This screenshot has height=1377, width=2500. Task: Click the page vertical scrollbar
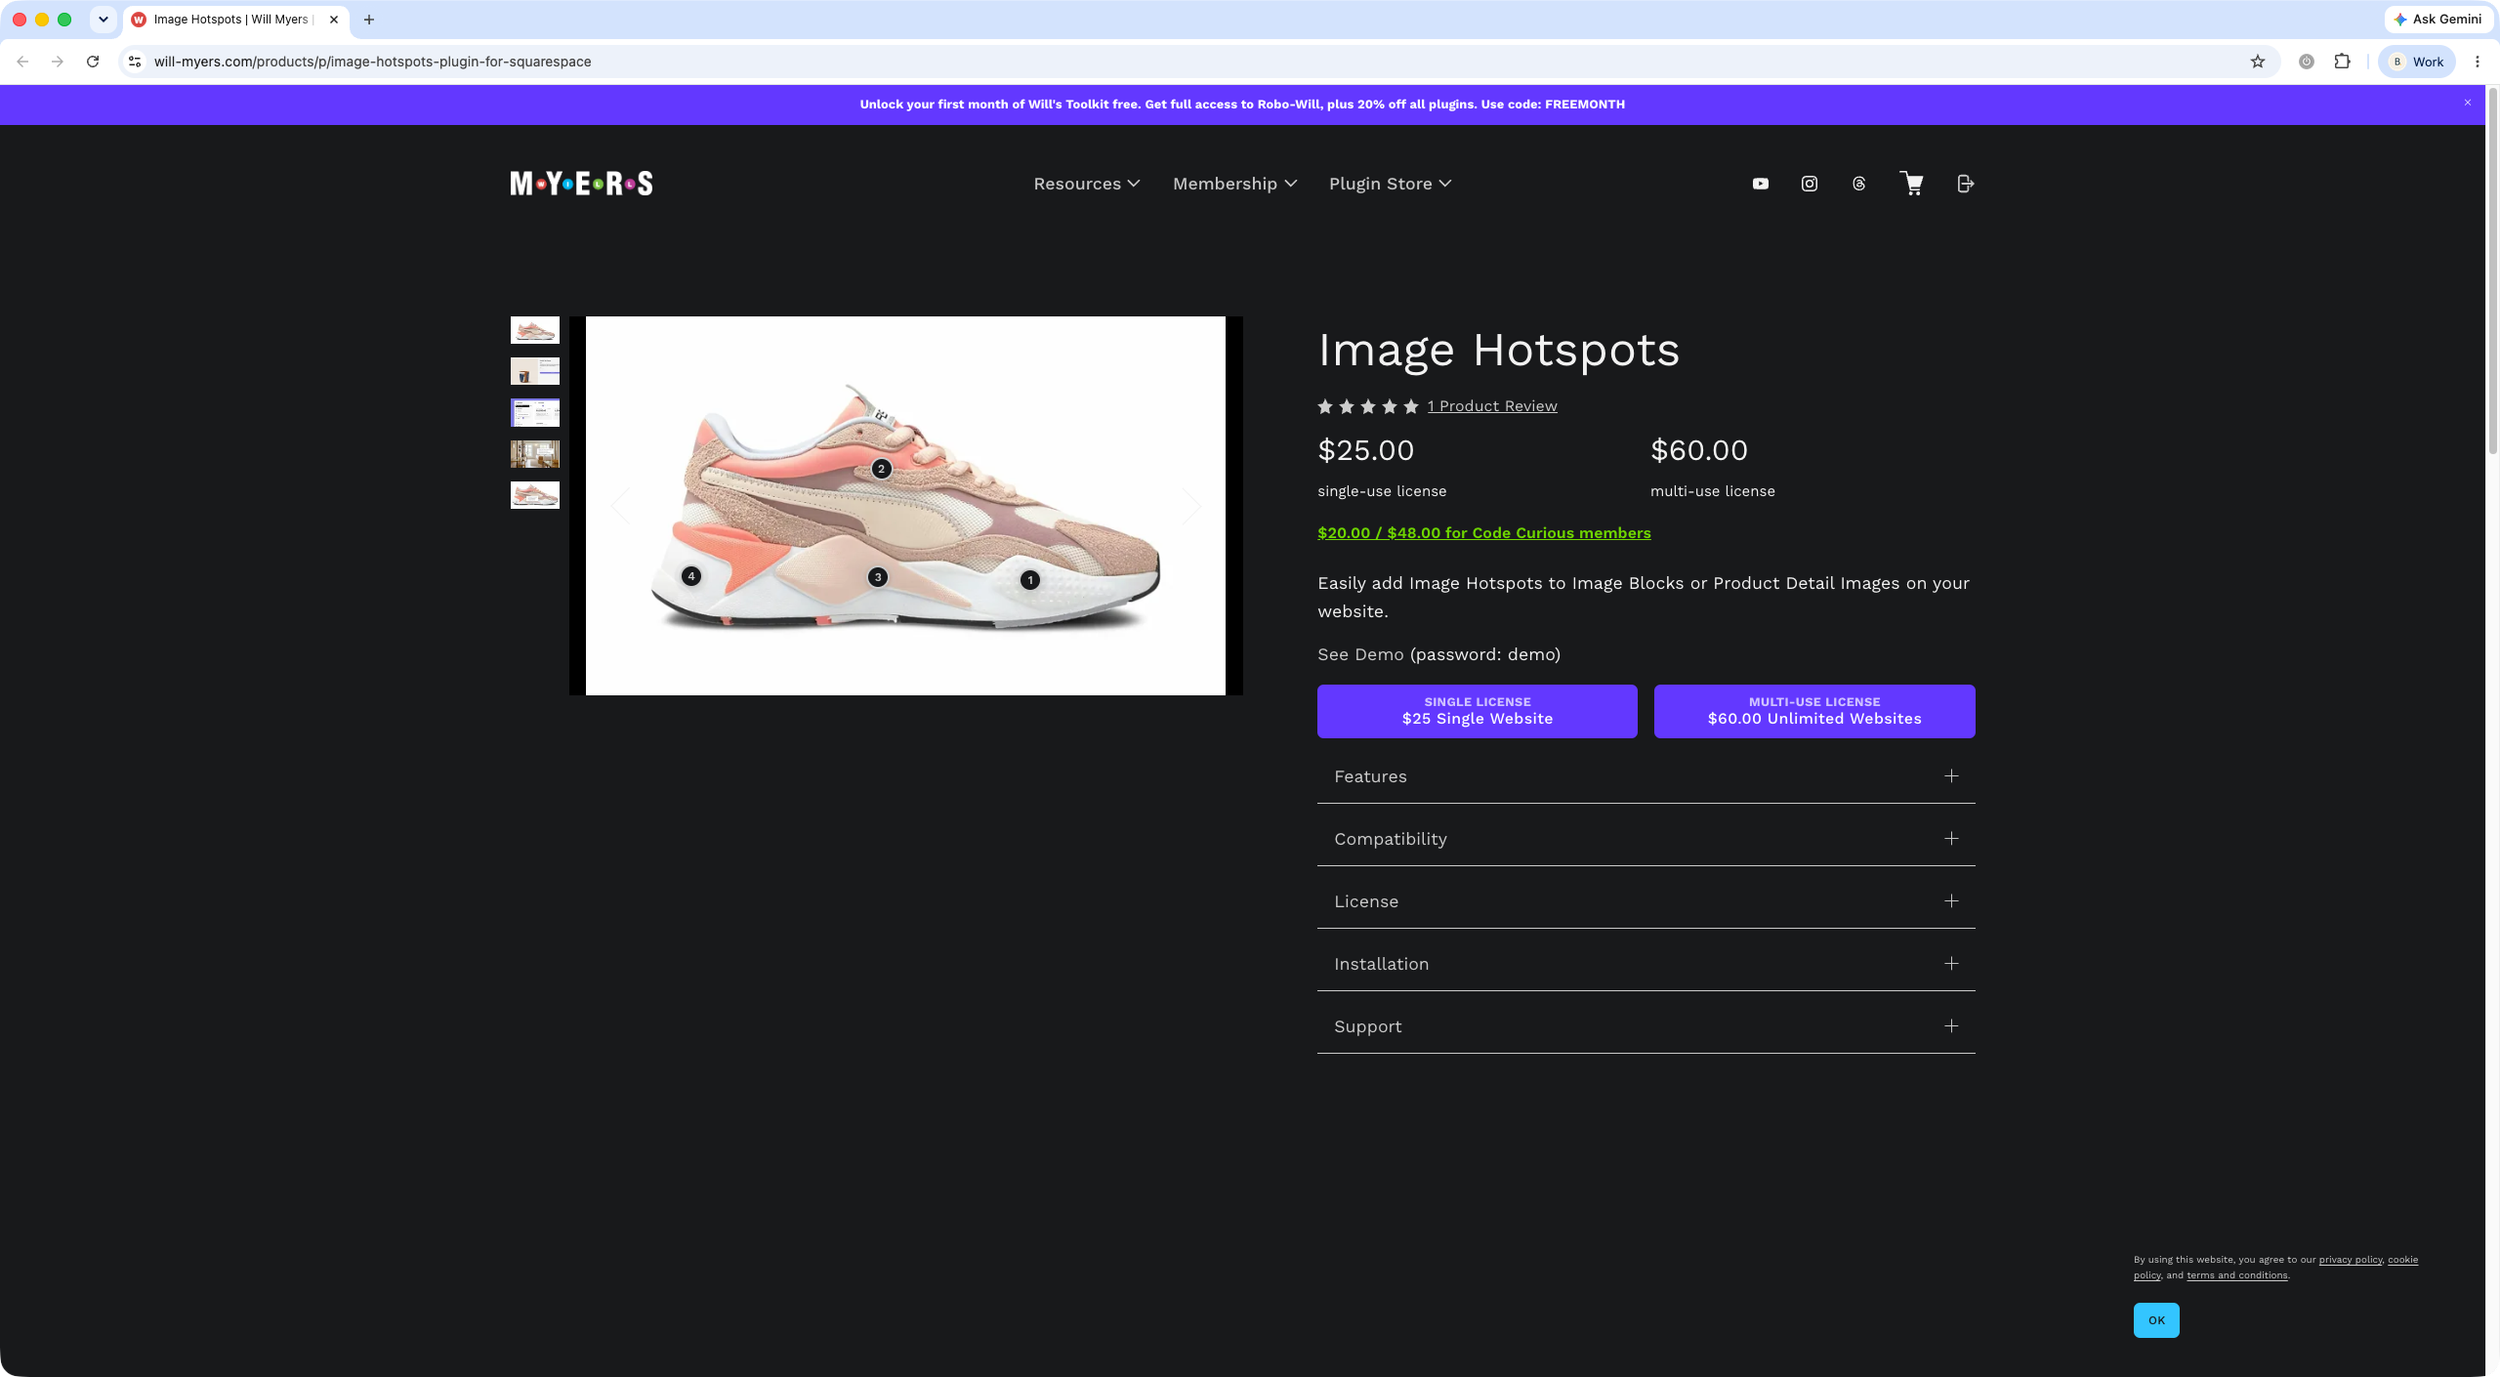tap(2492, 270)
